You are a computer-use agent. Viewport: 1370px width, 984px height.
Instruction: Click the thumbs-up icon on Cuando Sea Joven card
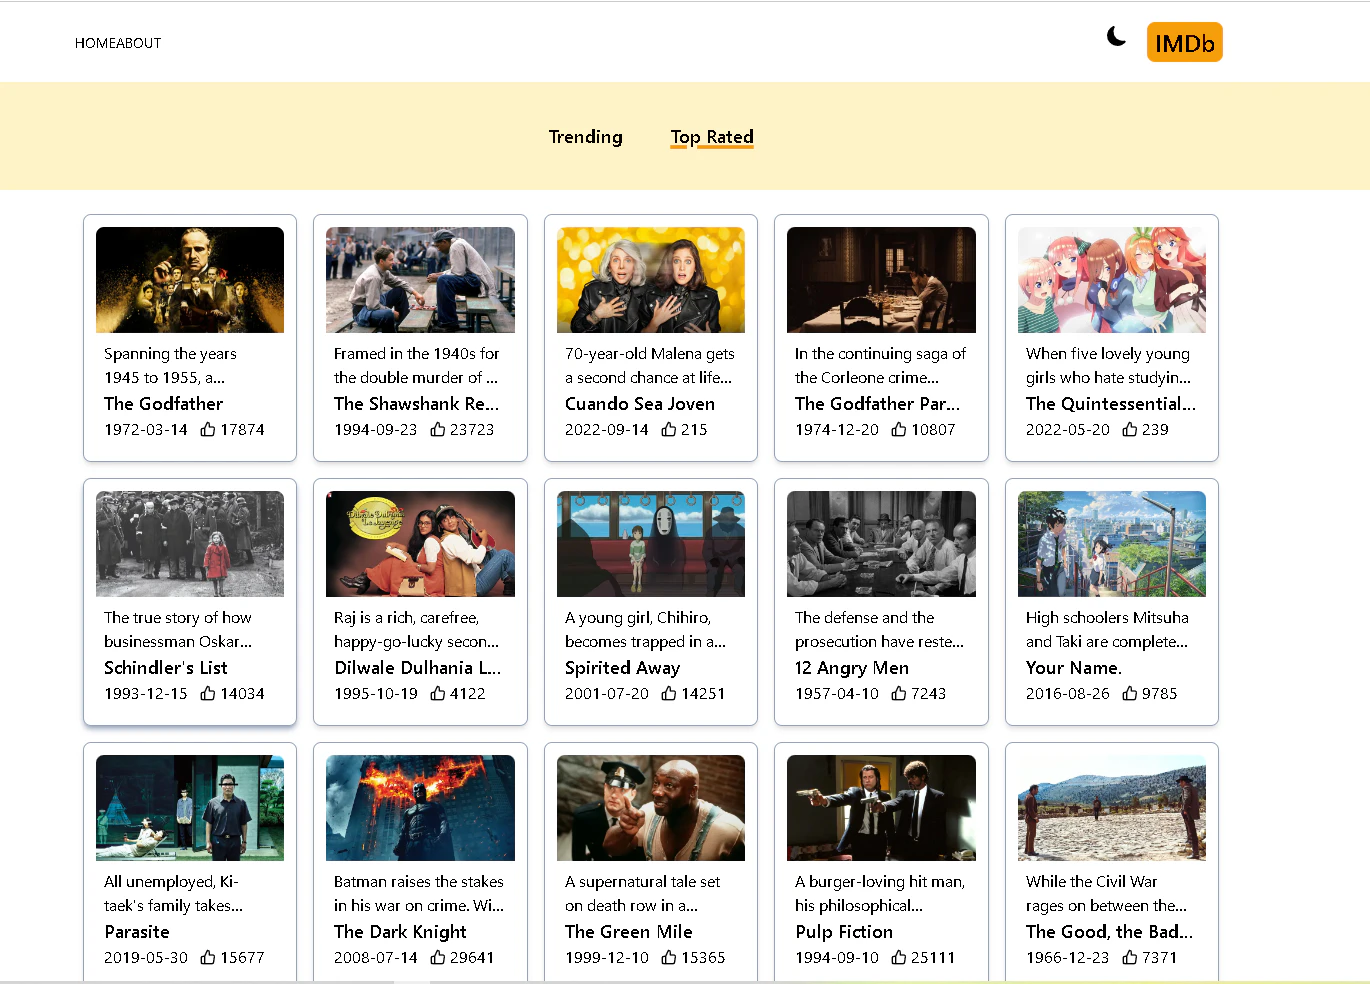(669, 429)
